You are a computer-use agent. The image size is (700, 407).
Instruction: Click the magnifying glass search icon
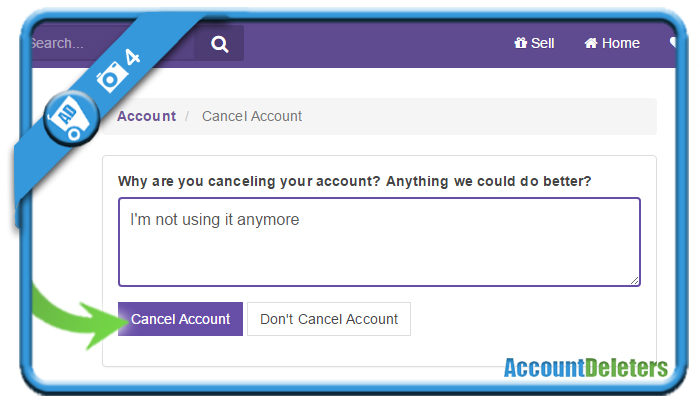(219, 44)
